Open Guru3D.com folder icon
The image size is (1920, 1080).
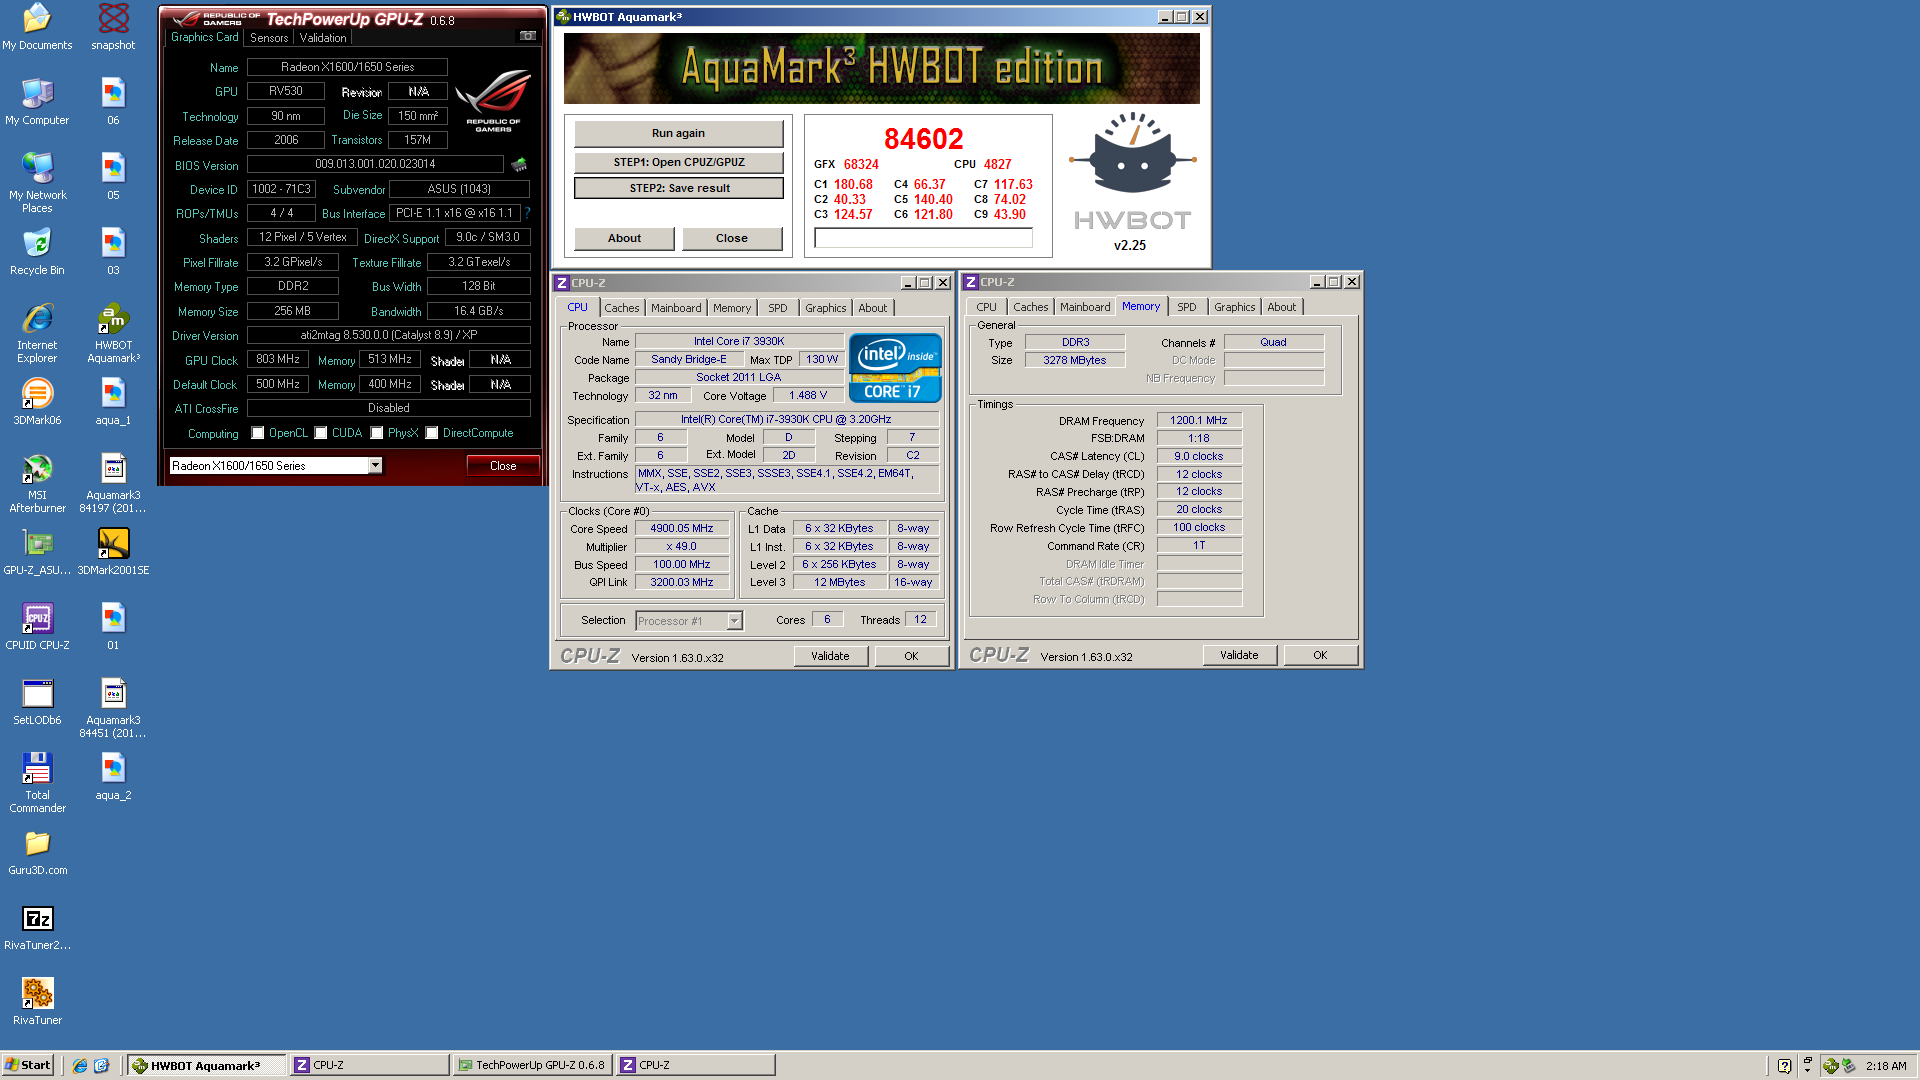37,852
